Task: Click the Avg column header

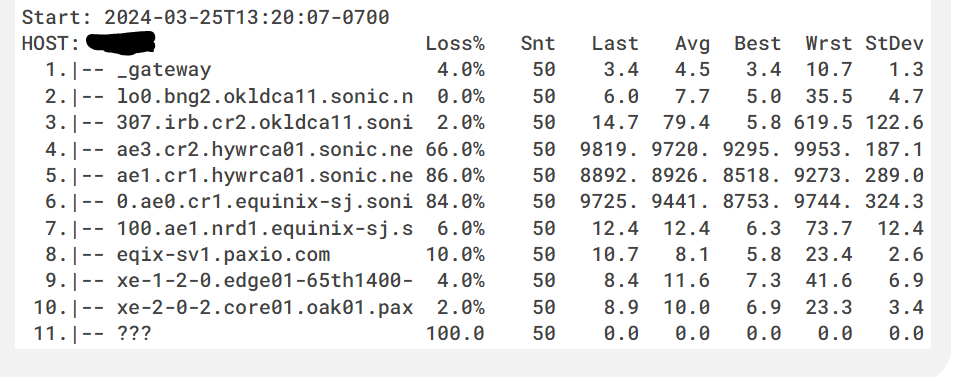Action: 692,44
